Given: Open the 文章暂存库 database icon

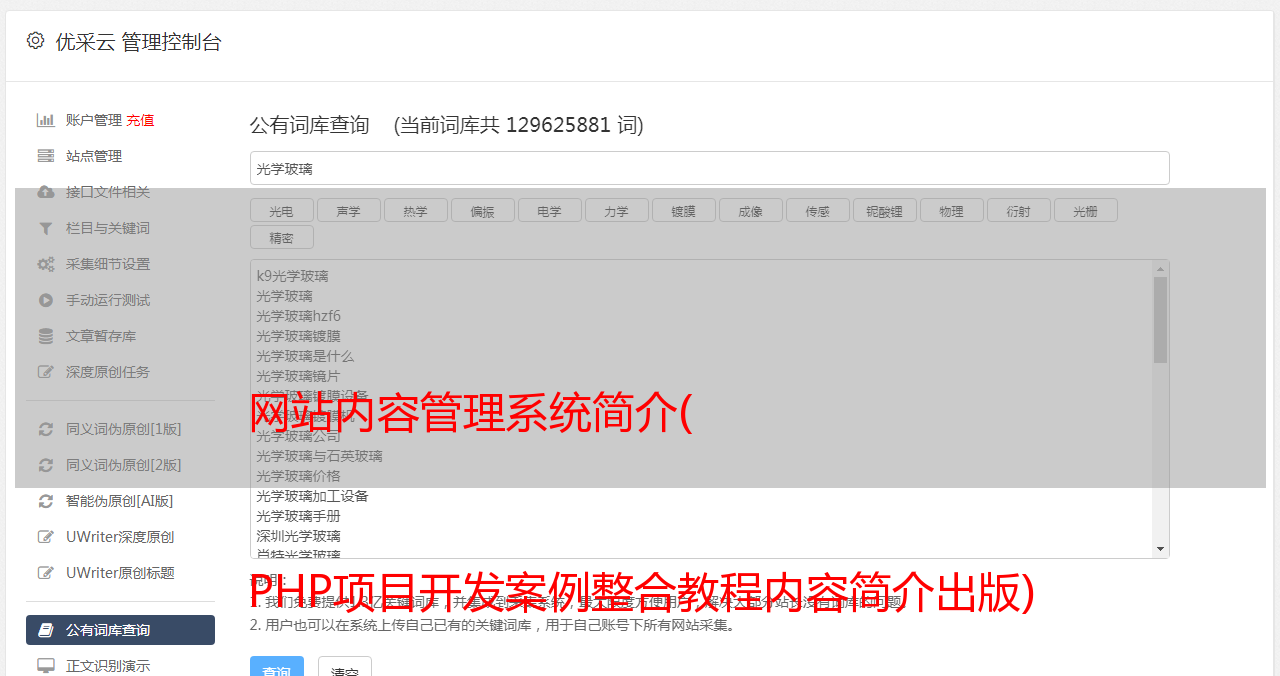Looking at the screenshot, I should [45, 336].
